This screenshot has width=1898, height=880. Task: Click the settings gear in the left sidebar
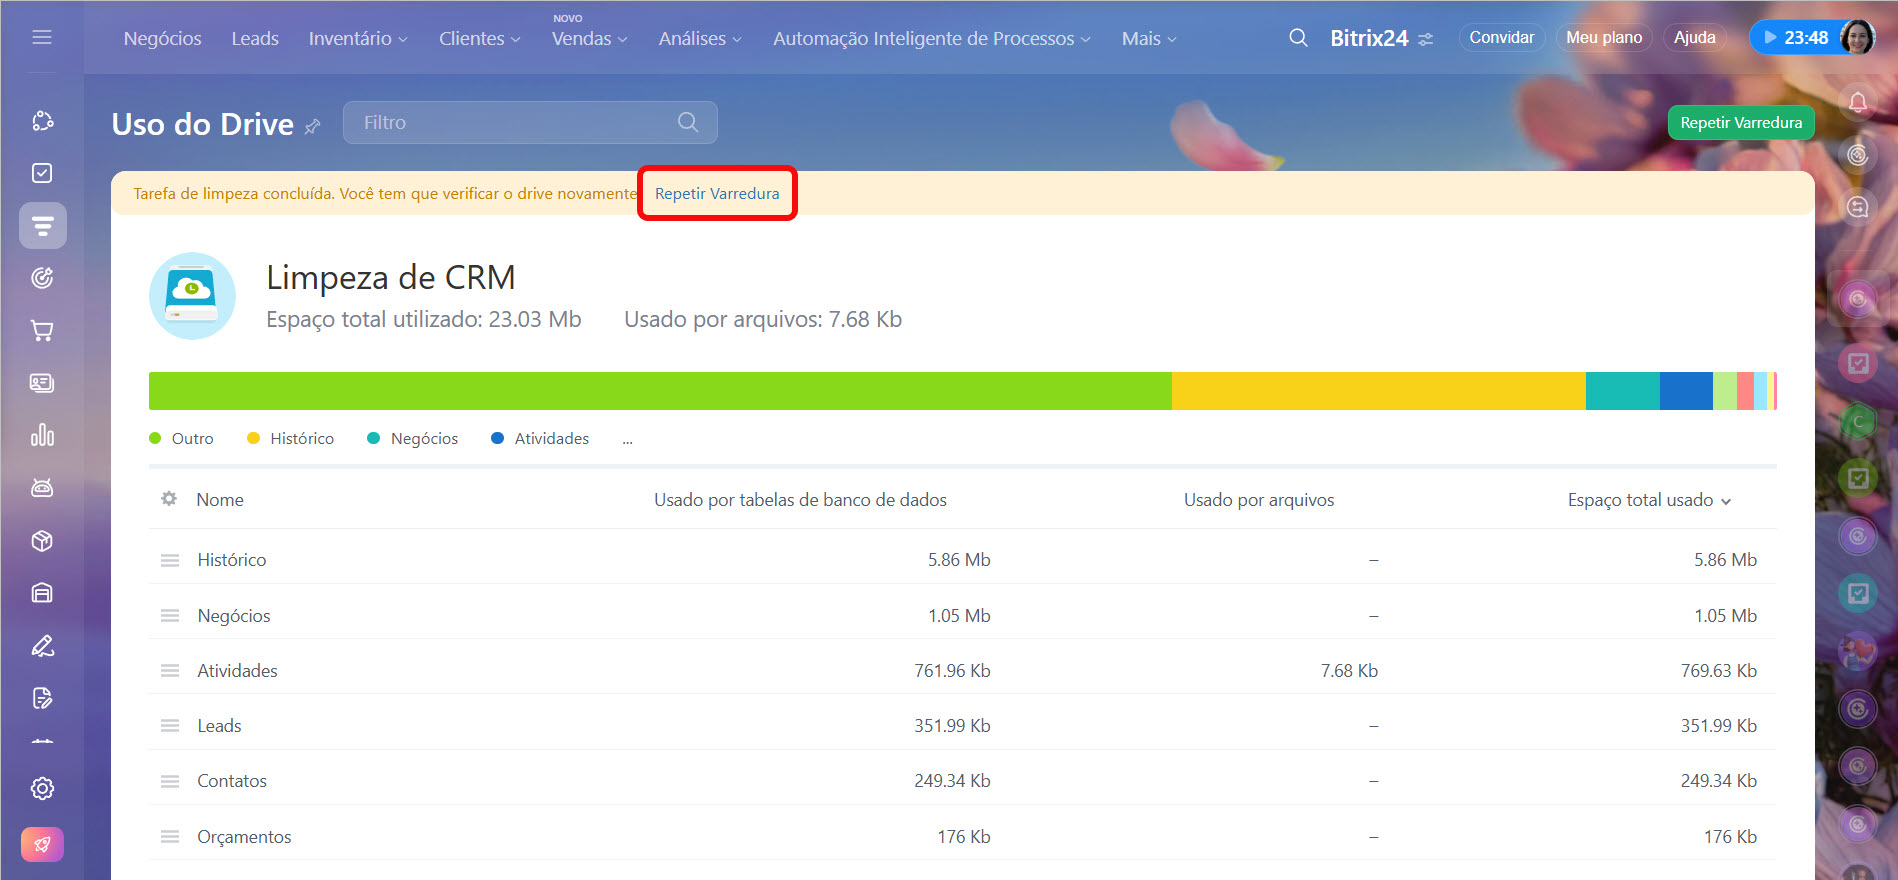[x=42, y=788]
